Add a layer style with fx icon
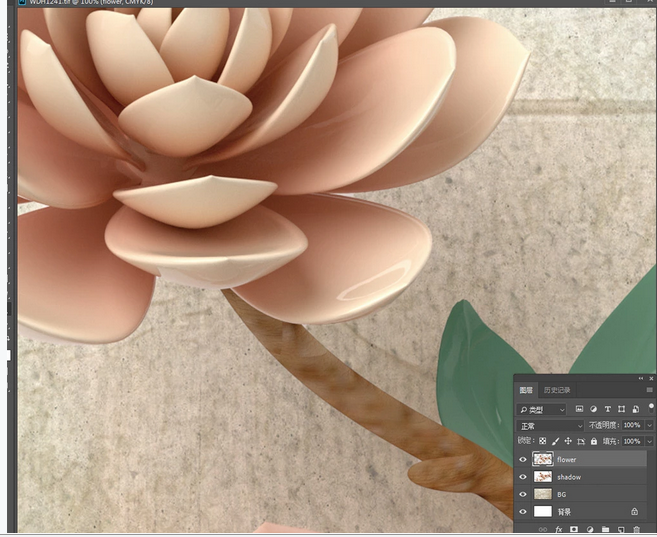Viewport: 657px width, 537px height. point(559,529)
